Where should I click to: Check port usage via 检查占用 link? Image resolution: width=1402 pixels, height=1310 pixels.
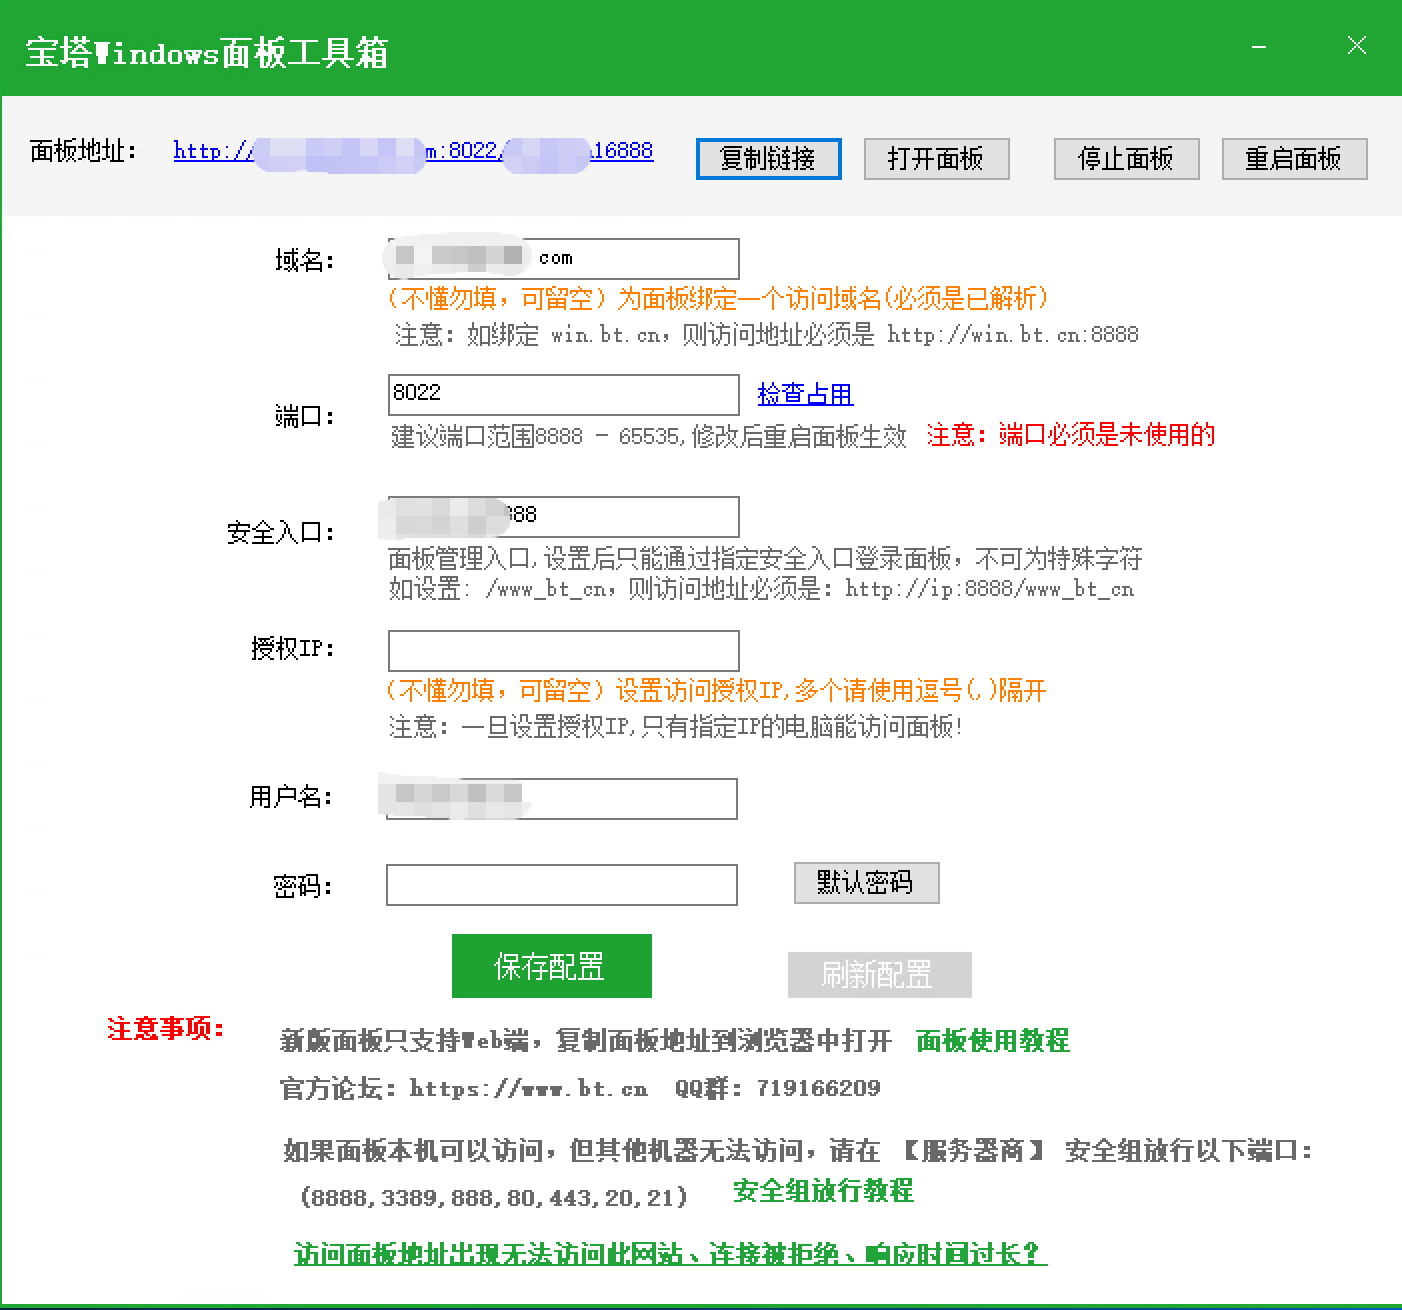805,394
